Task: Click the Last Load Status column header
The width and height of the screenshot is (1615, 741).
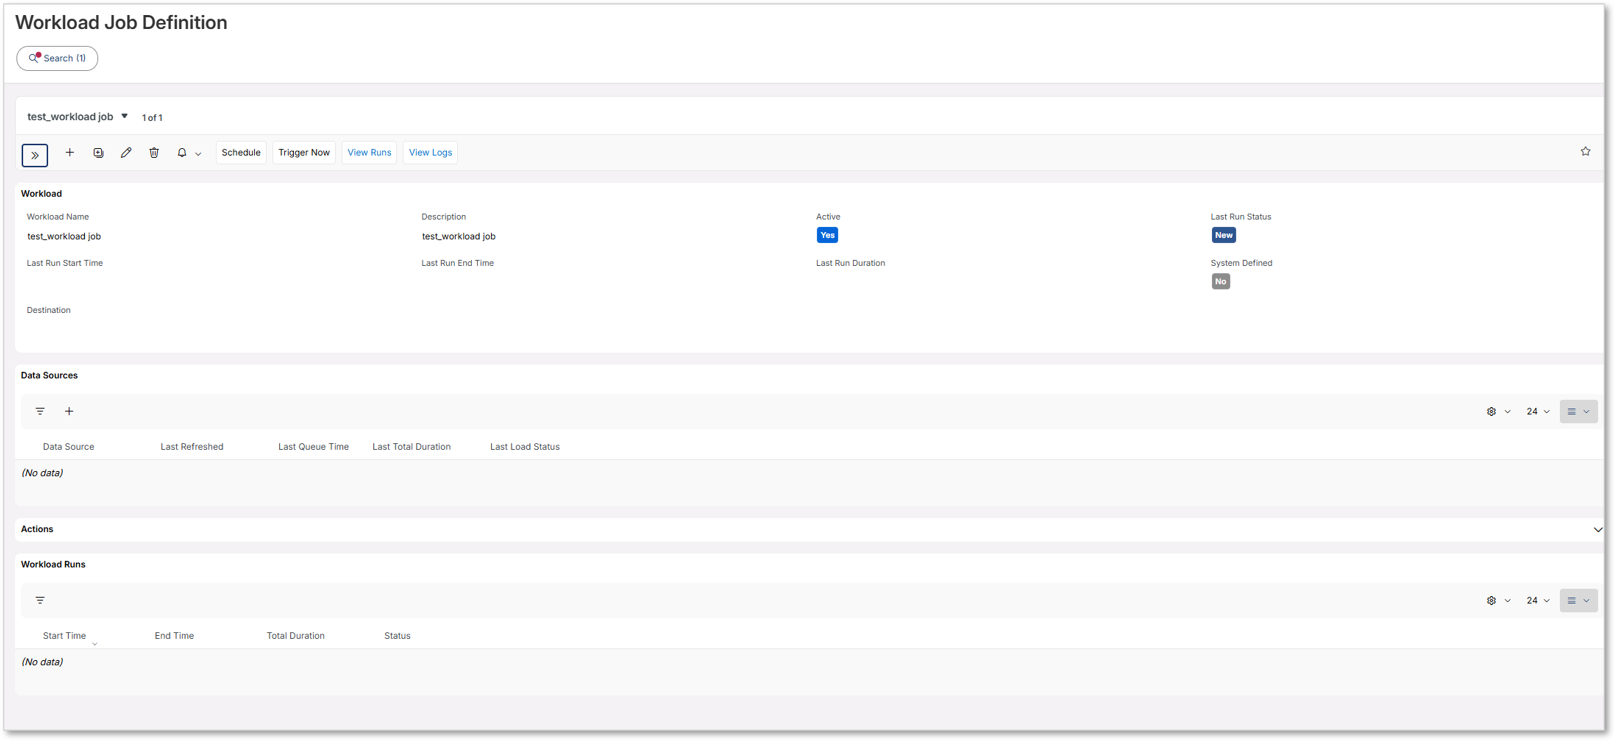Action: tap(525, 447)
